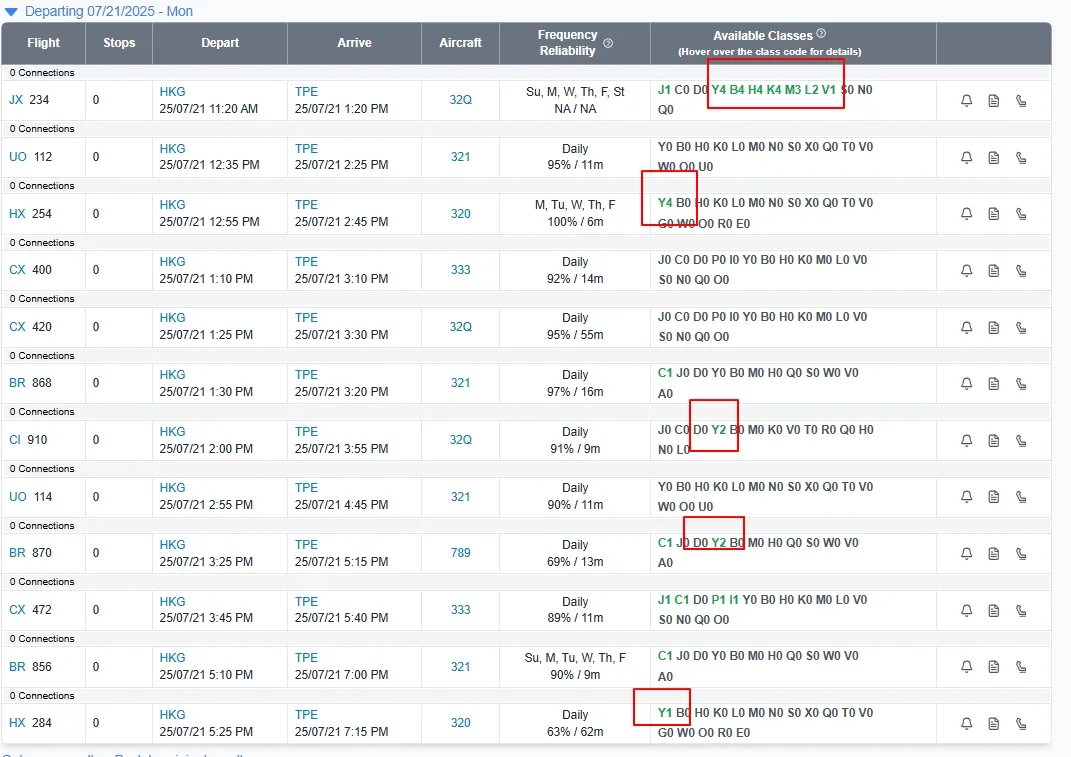Screen dimensions: 1071x757
Task: Click aircraft type 333 for CX 472
Action: 460,609
